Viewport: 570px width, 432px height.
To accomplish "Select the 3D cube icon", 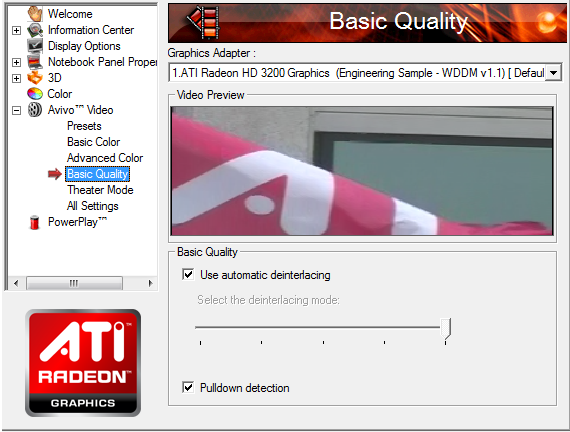I will coord(35,78).
